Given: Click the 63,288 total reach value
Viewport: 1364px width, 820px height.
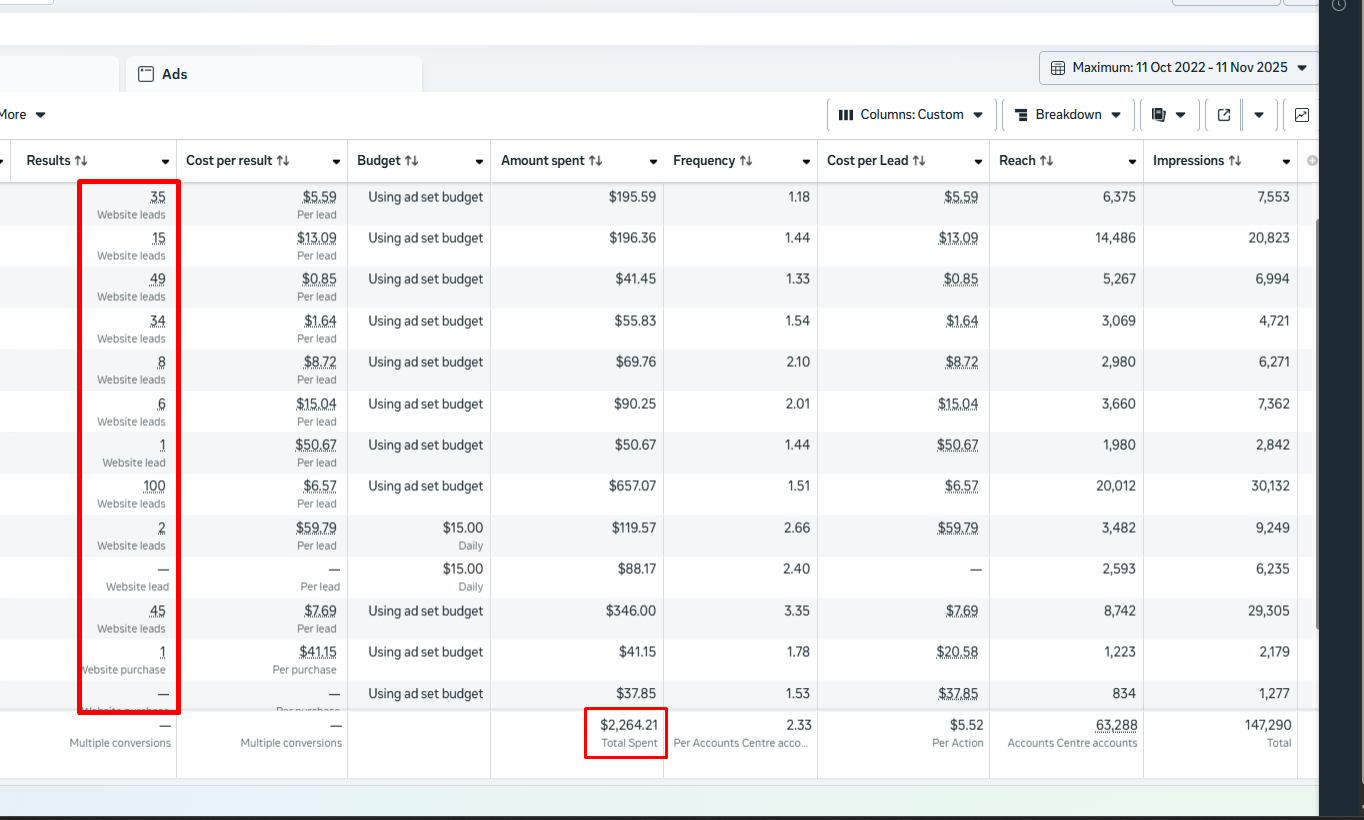Looking at the screenshot, I should [1116, 725].
